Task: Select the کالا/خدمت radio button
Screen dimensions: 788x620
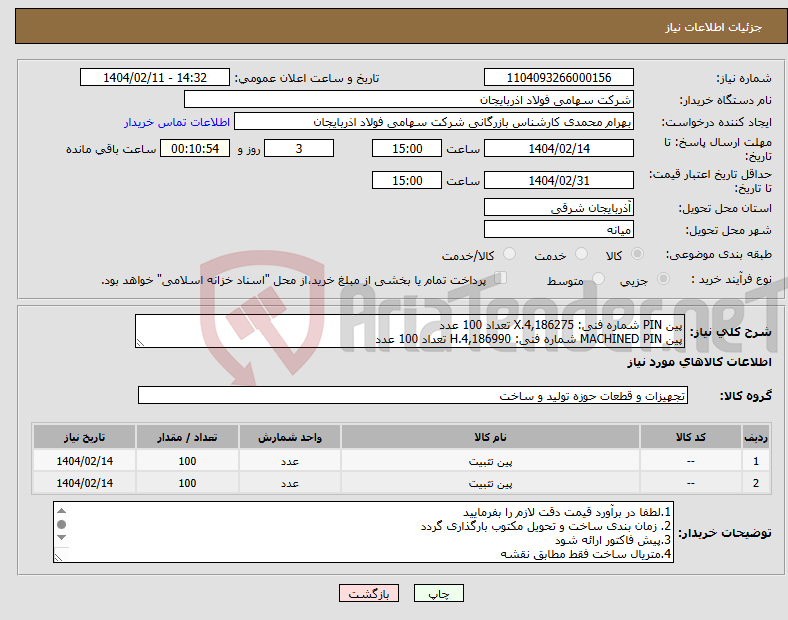Action: tap(509, 254)
